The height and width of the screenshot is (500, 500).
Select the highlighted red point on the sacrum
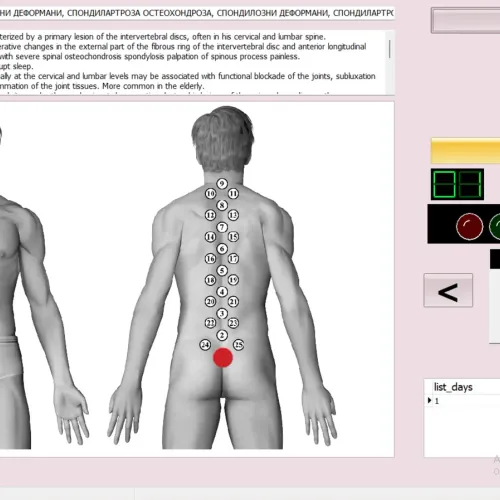tap(223, 357)
